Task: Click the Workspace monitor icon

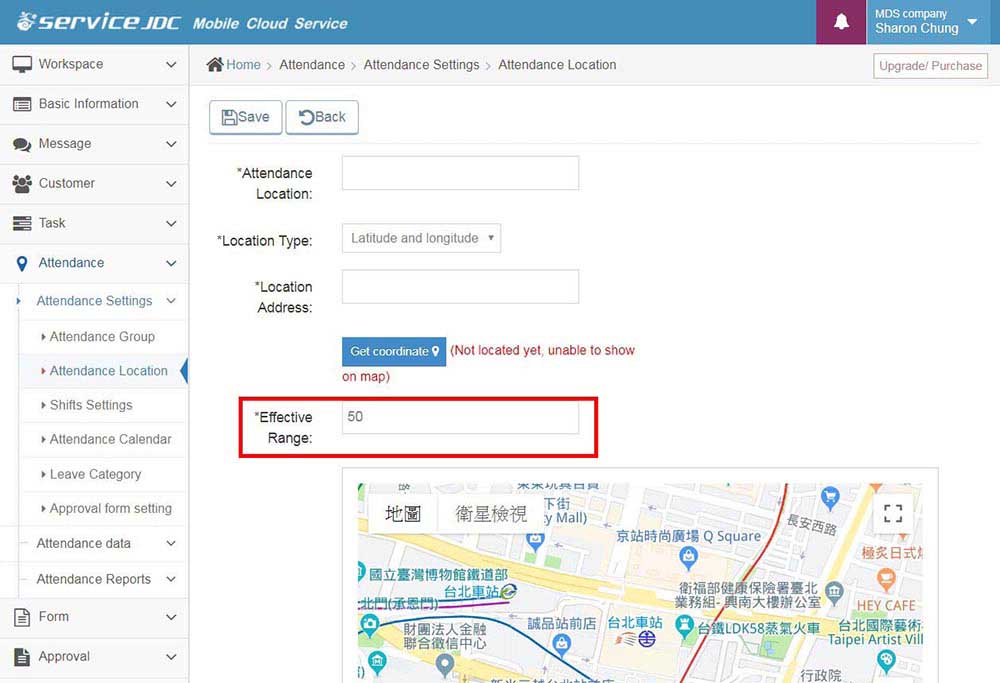Action: click(22, 64)
